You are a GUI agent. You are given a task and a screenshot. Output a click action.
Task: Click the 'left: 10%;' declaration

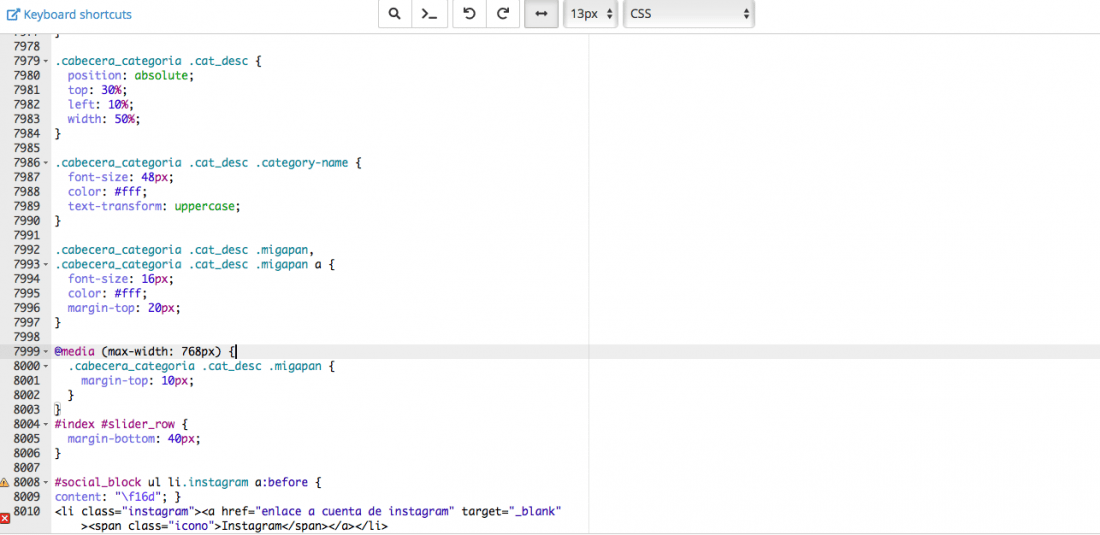tap(102, 104)
